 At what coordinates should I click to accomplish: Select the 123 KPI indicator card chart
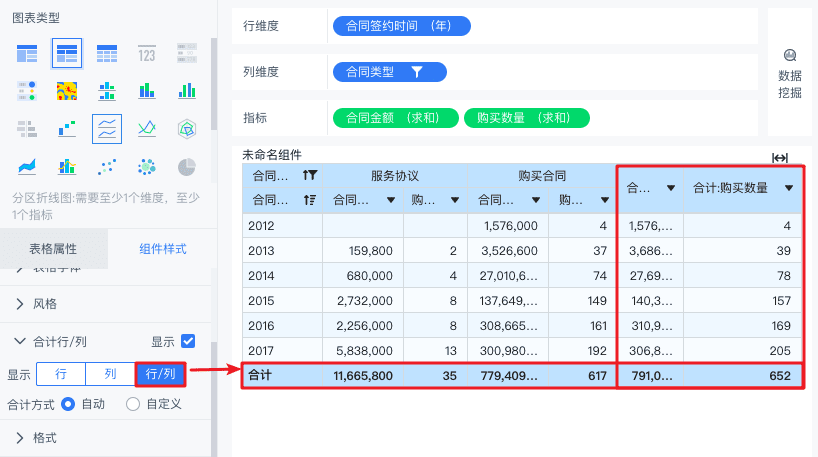tap(147, 54)
